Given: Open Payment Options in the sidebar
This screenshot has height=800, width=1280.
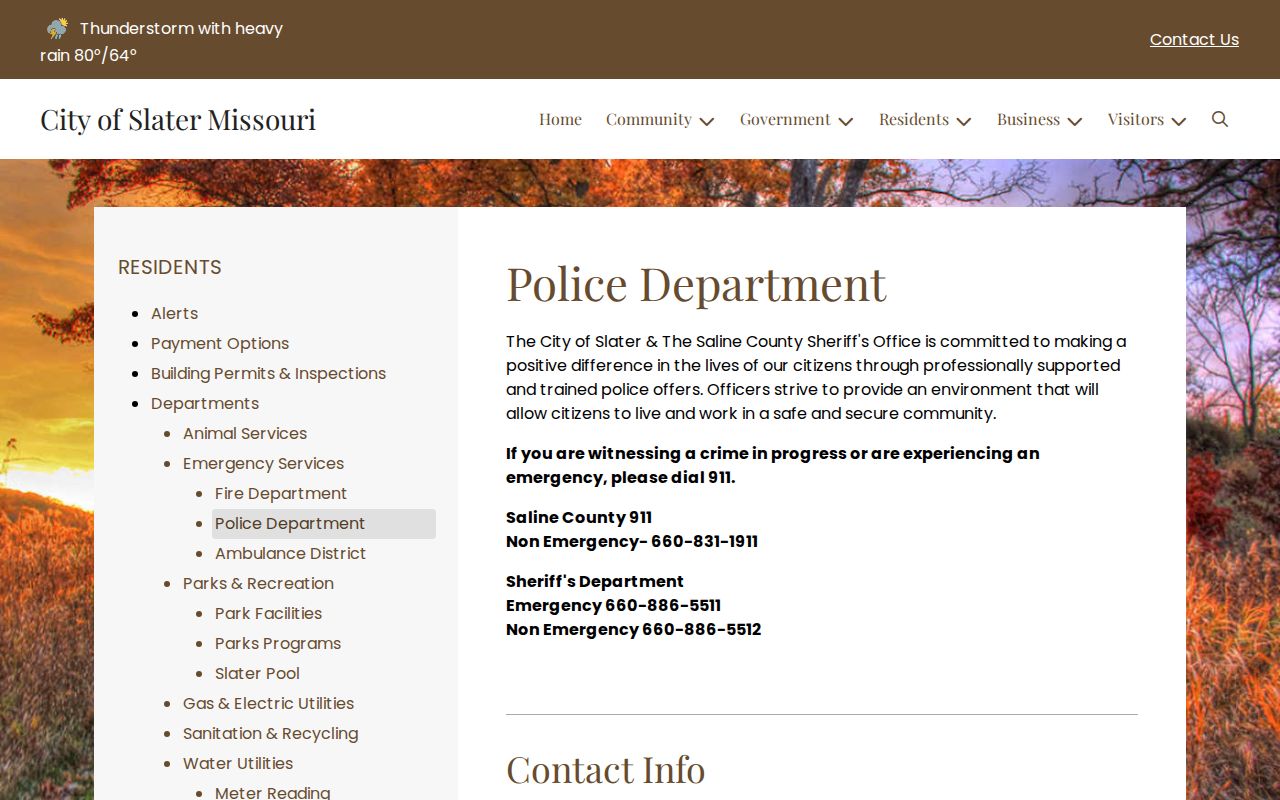Looking at the screenshot, I should pos(220,343).
